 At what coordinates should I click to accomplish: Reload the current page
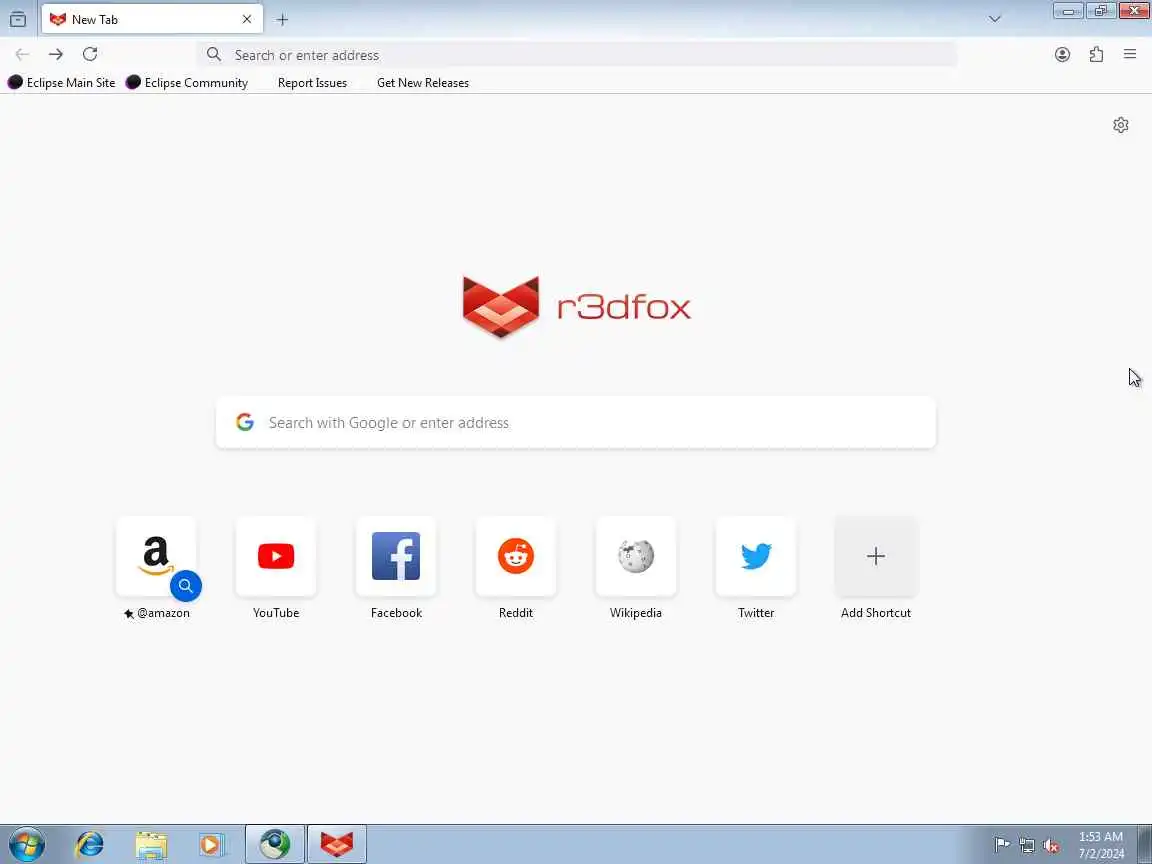point(90,54)
